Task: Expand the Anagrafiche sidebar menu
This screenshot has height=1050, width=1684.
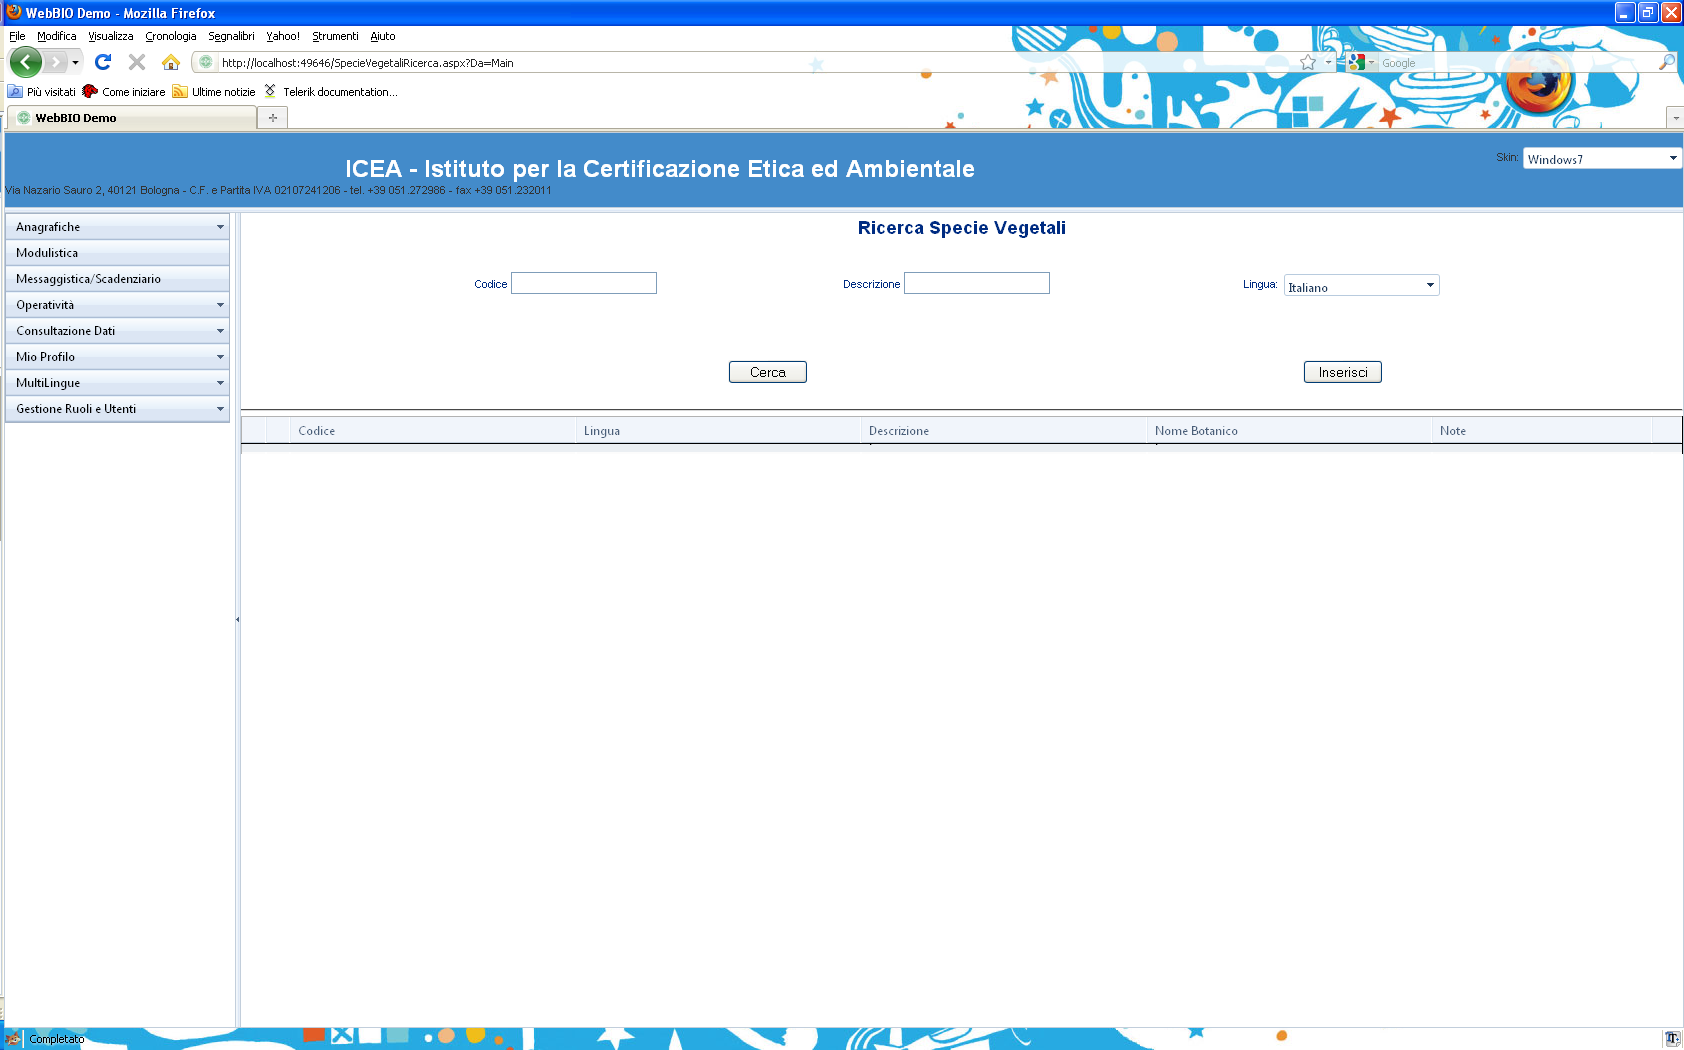Action: pos(118,227)
